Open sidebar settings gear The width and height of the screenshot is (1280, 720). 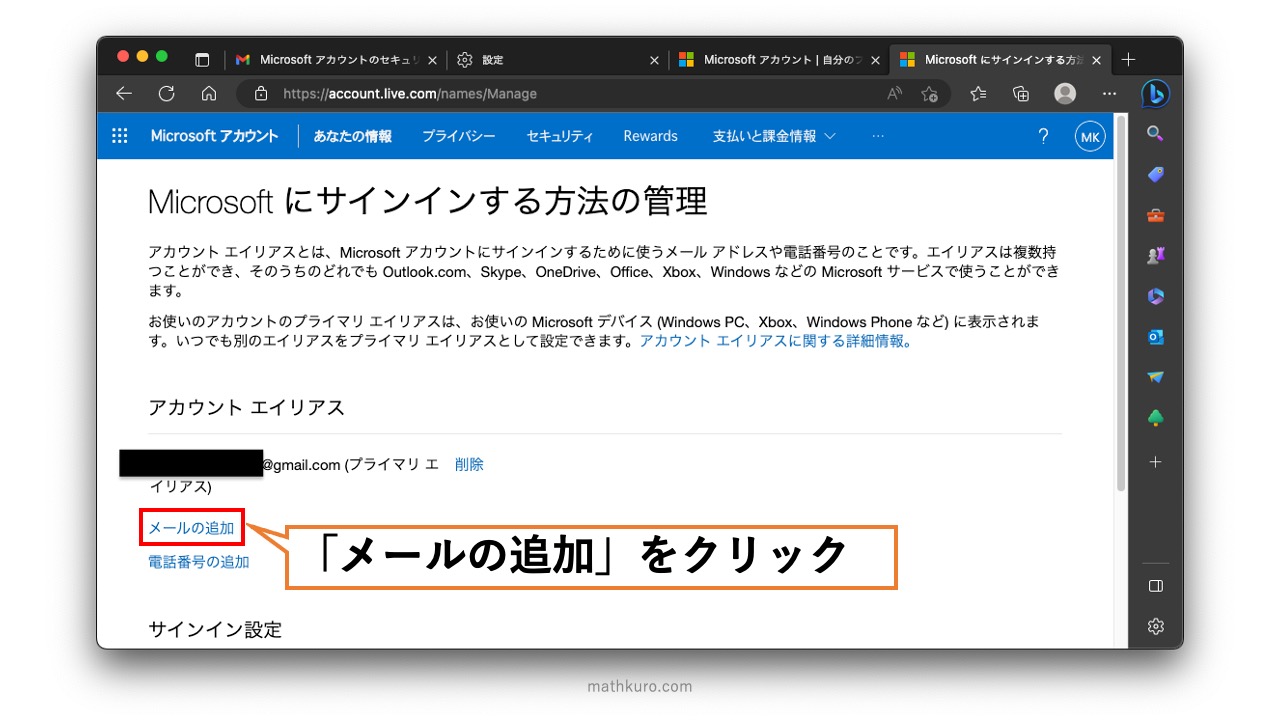click(1155, 626)
